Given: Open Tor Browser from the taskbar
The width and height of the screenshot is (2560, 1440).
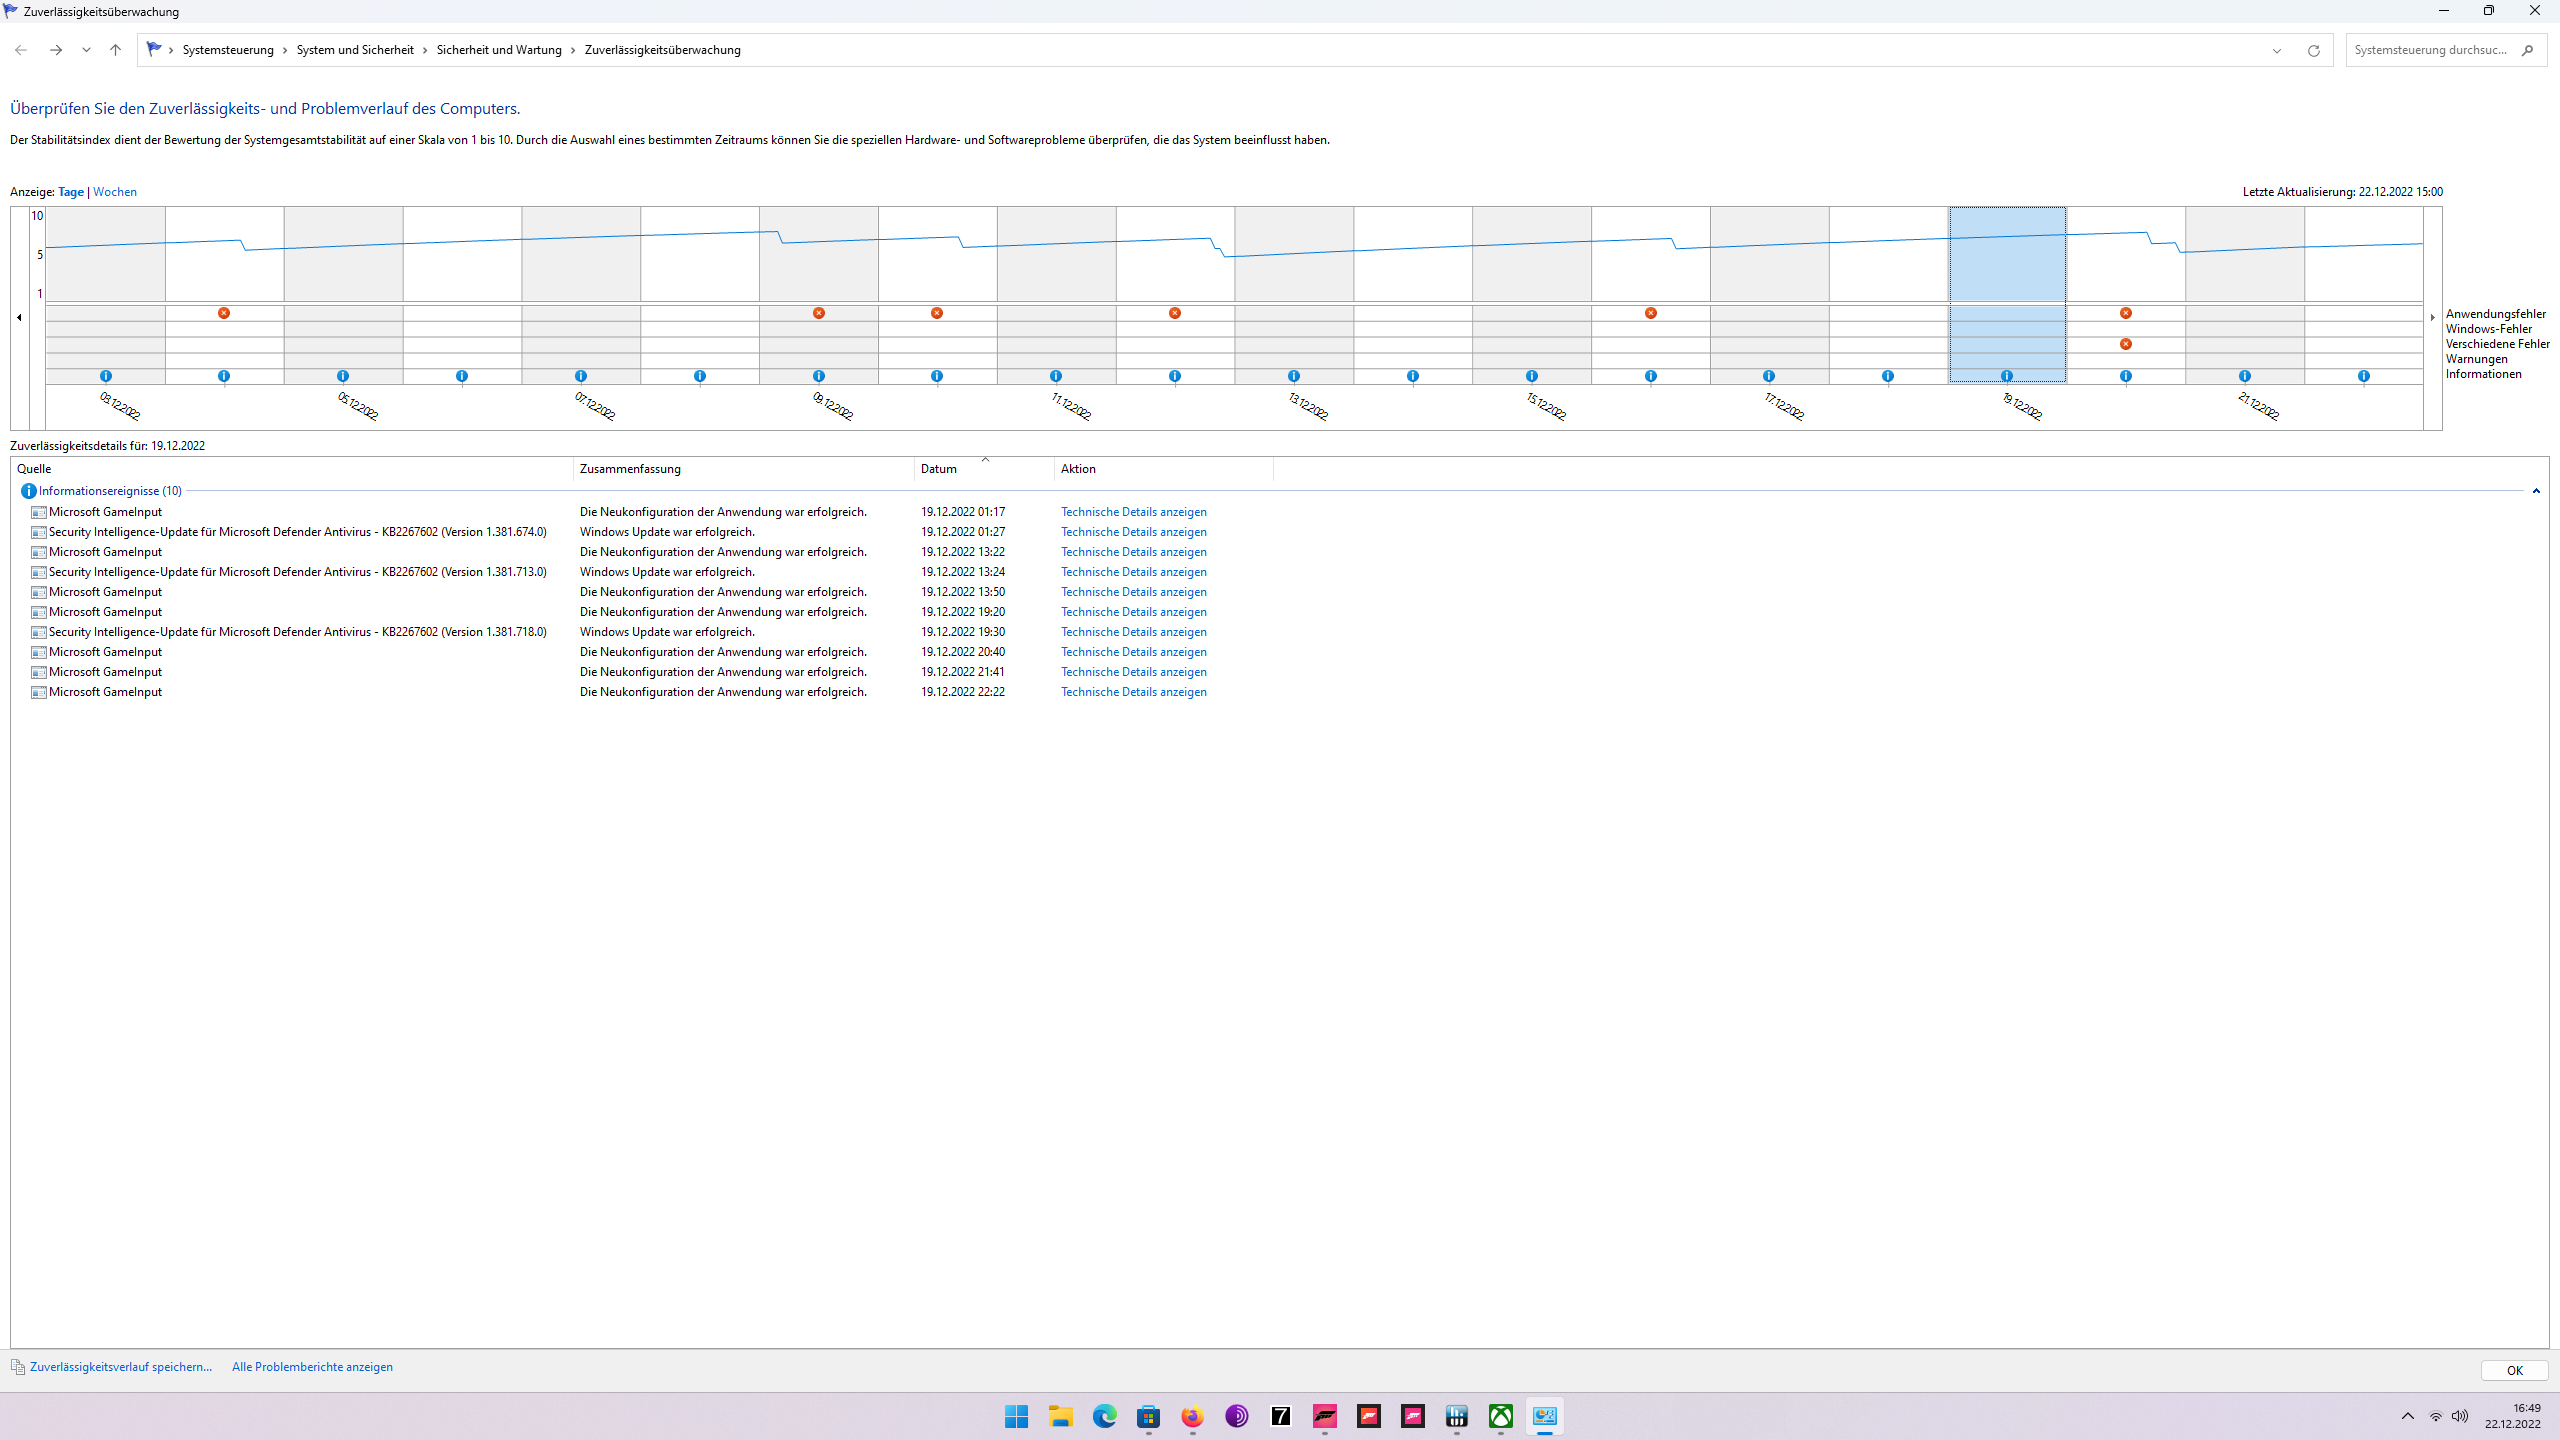Looking at the screenshot, I should (1236, 1417).
